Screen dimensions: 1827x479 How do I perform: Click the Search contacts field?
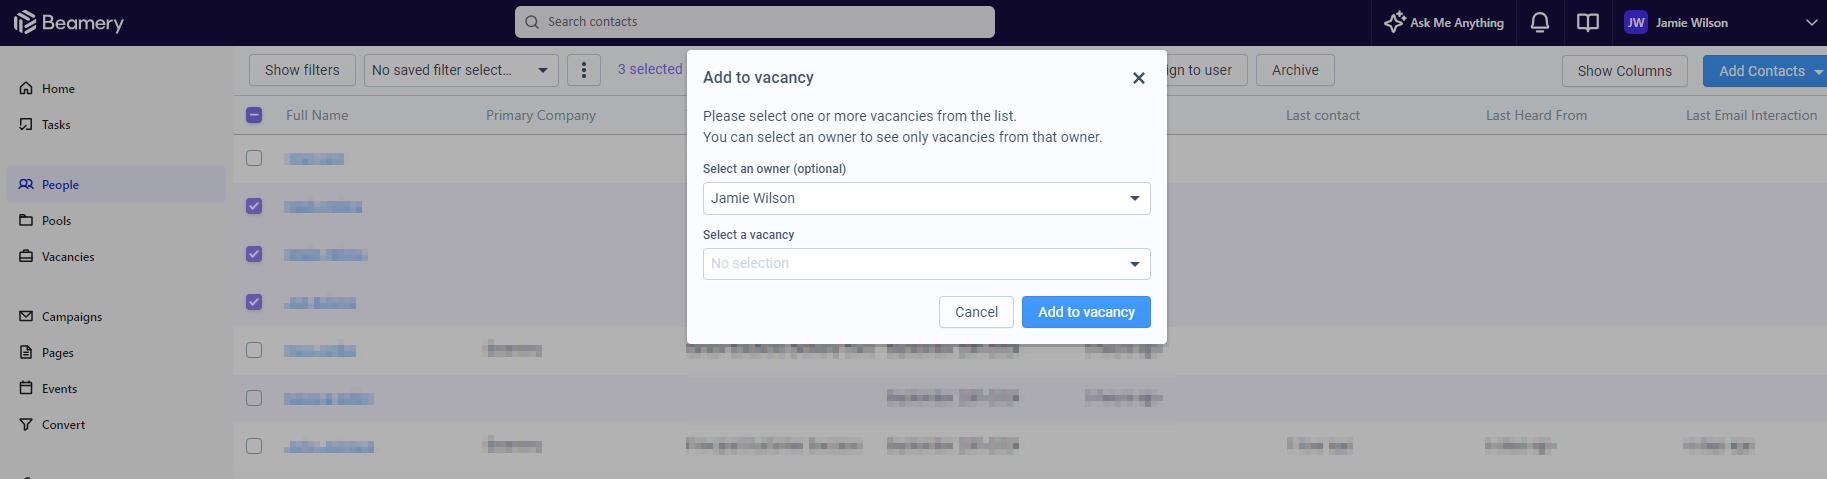[x=755, y=22]
